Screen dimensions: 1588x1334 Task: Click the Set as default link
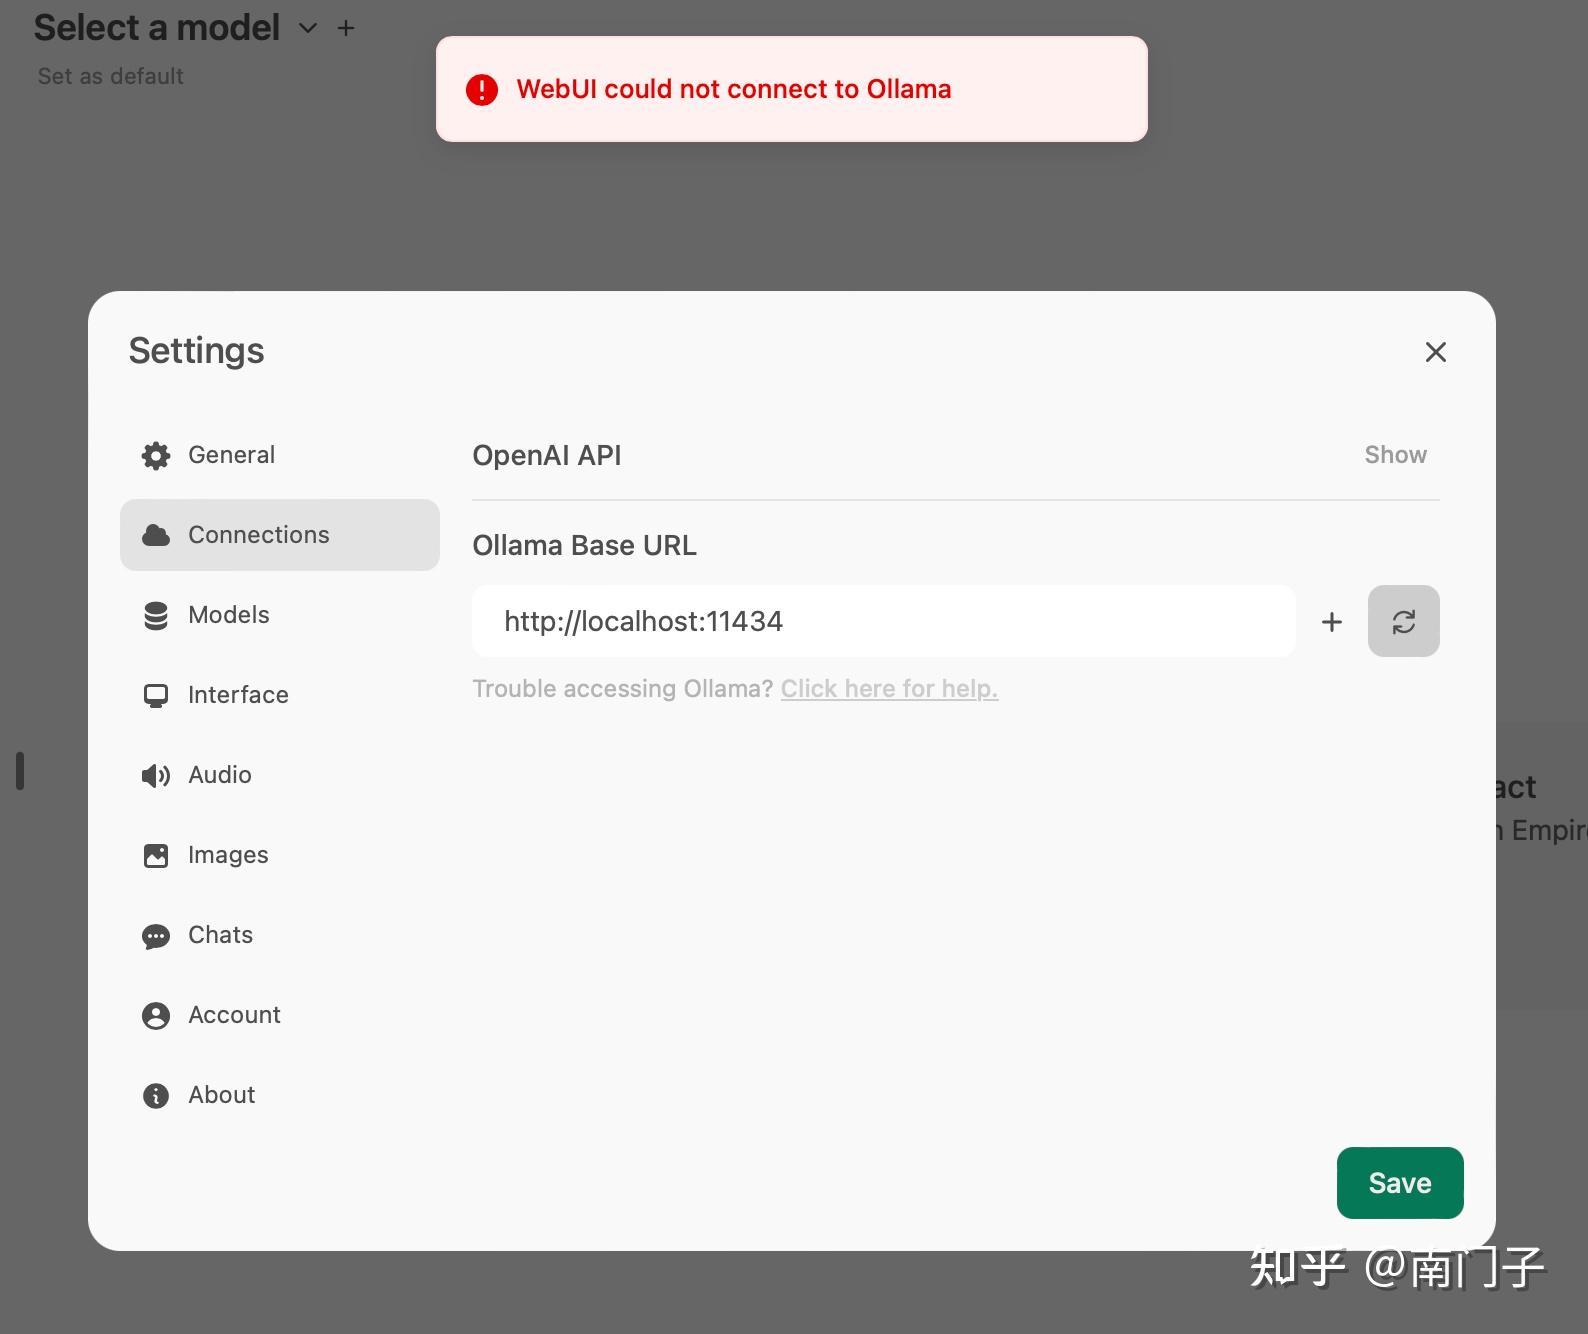[x=111, y=76]
